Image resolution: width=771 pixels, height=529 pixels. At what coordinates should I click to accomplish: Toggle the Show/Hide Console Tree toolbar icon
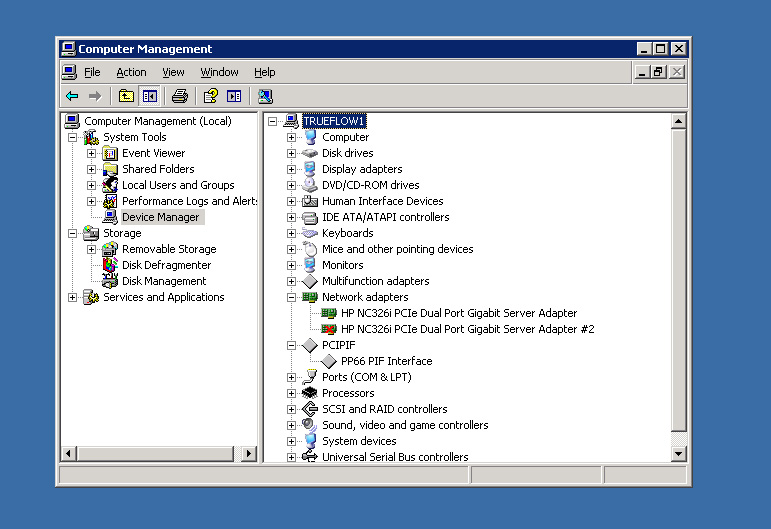pyautogui.click(x=149, y=96)
